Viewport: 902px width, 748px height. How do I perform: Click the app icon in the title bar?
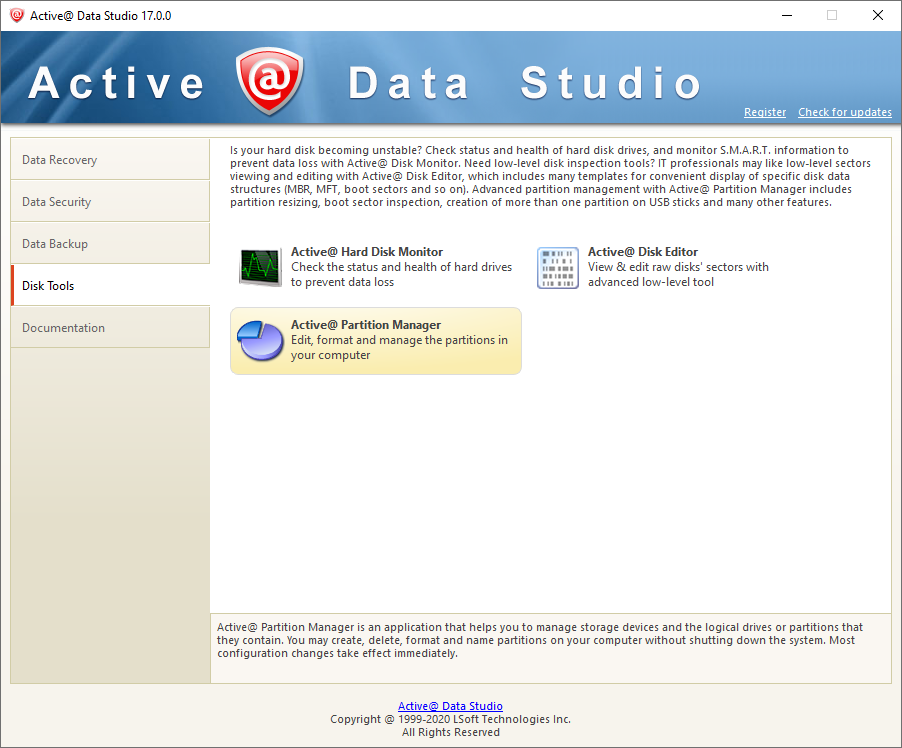pos(17,16)
